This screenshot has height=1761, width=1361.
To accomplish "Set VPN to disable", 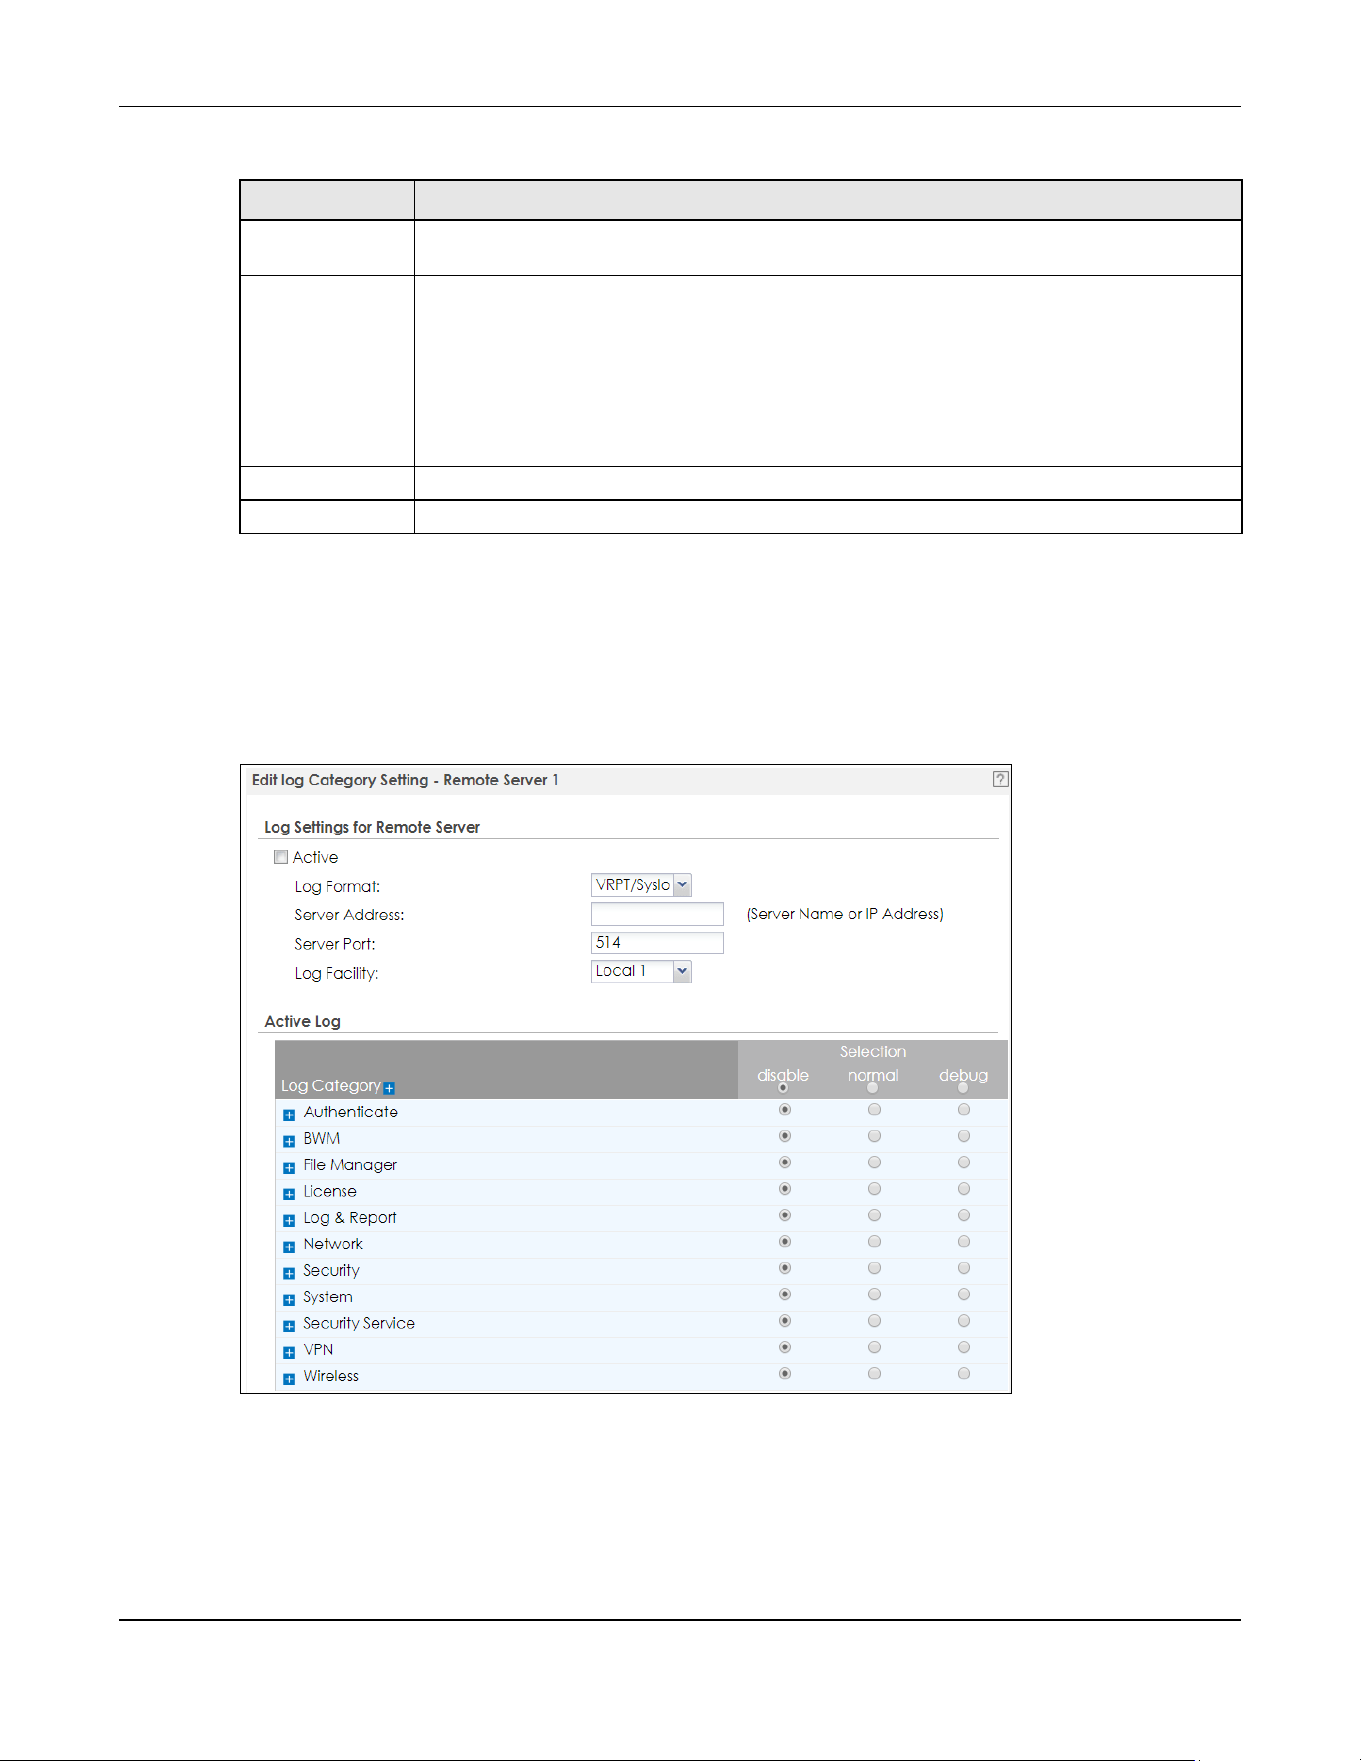I will 785,1347.
